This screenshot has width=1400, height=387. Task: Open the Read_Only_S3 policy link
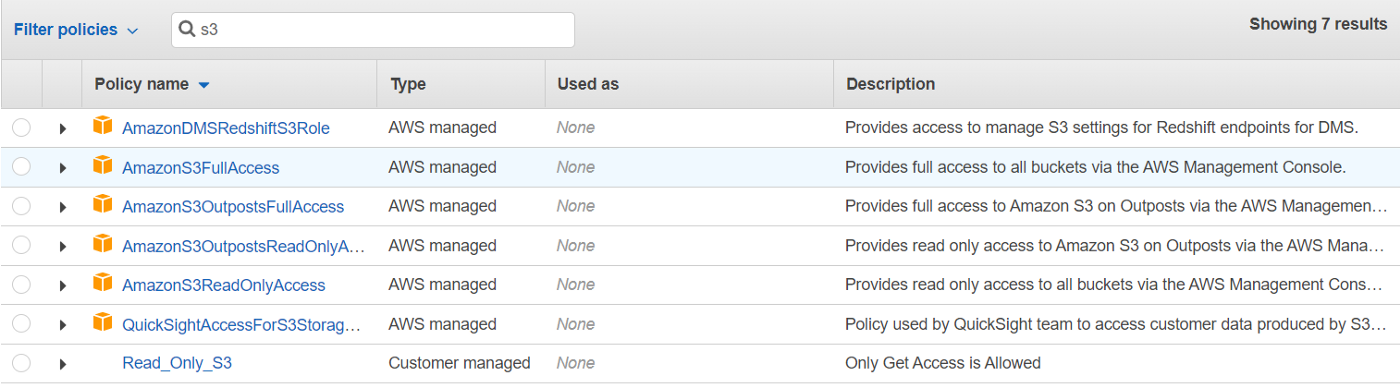tap(177, 363)
